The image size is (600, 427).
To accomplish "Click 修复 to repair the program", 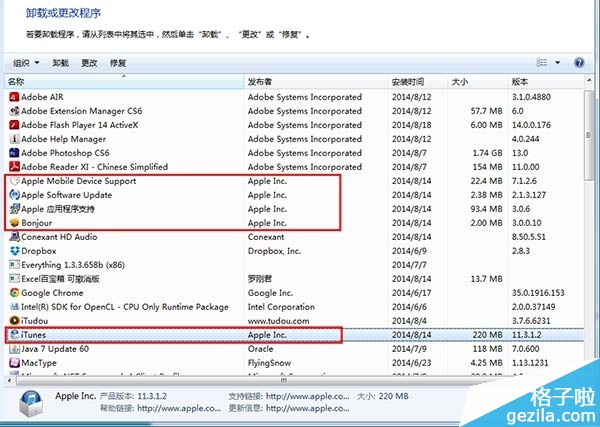I will coord(118,63).
